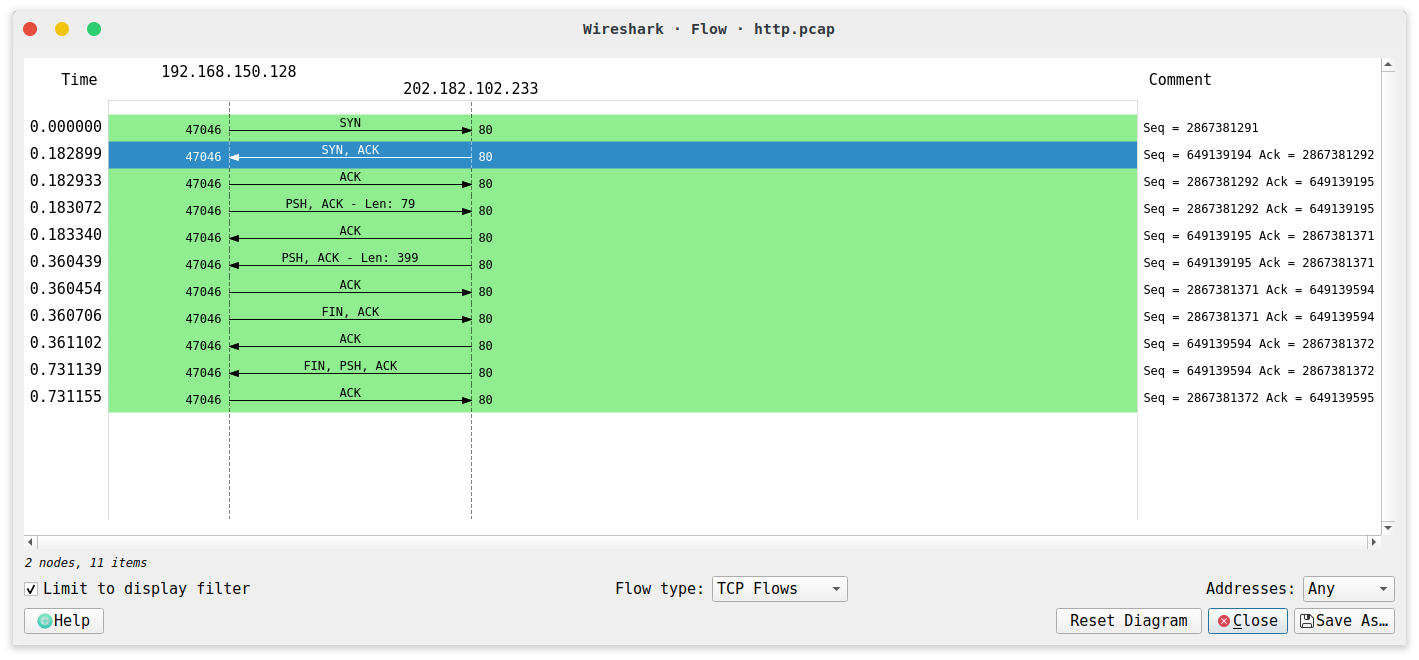1419x660 pixels.
Task: Click the time value 0.360454
Action: [x=66, y=289]
